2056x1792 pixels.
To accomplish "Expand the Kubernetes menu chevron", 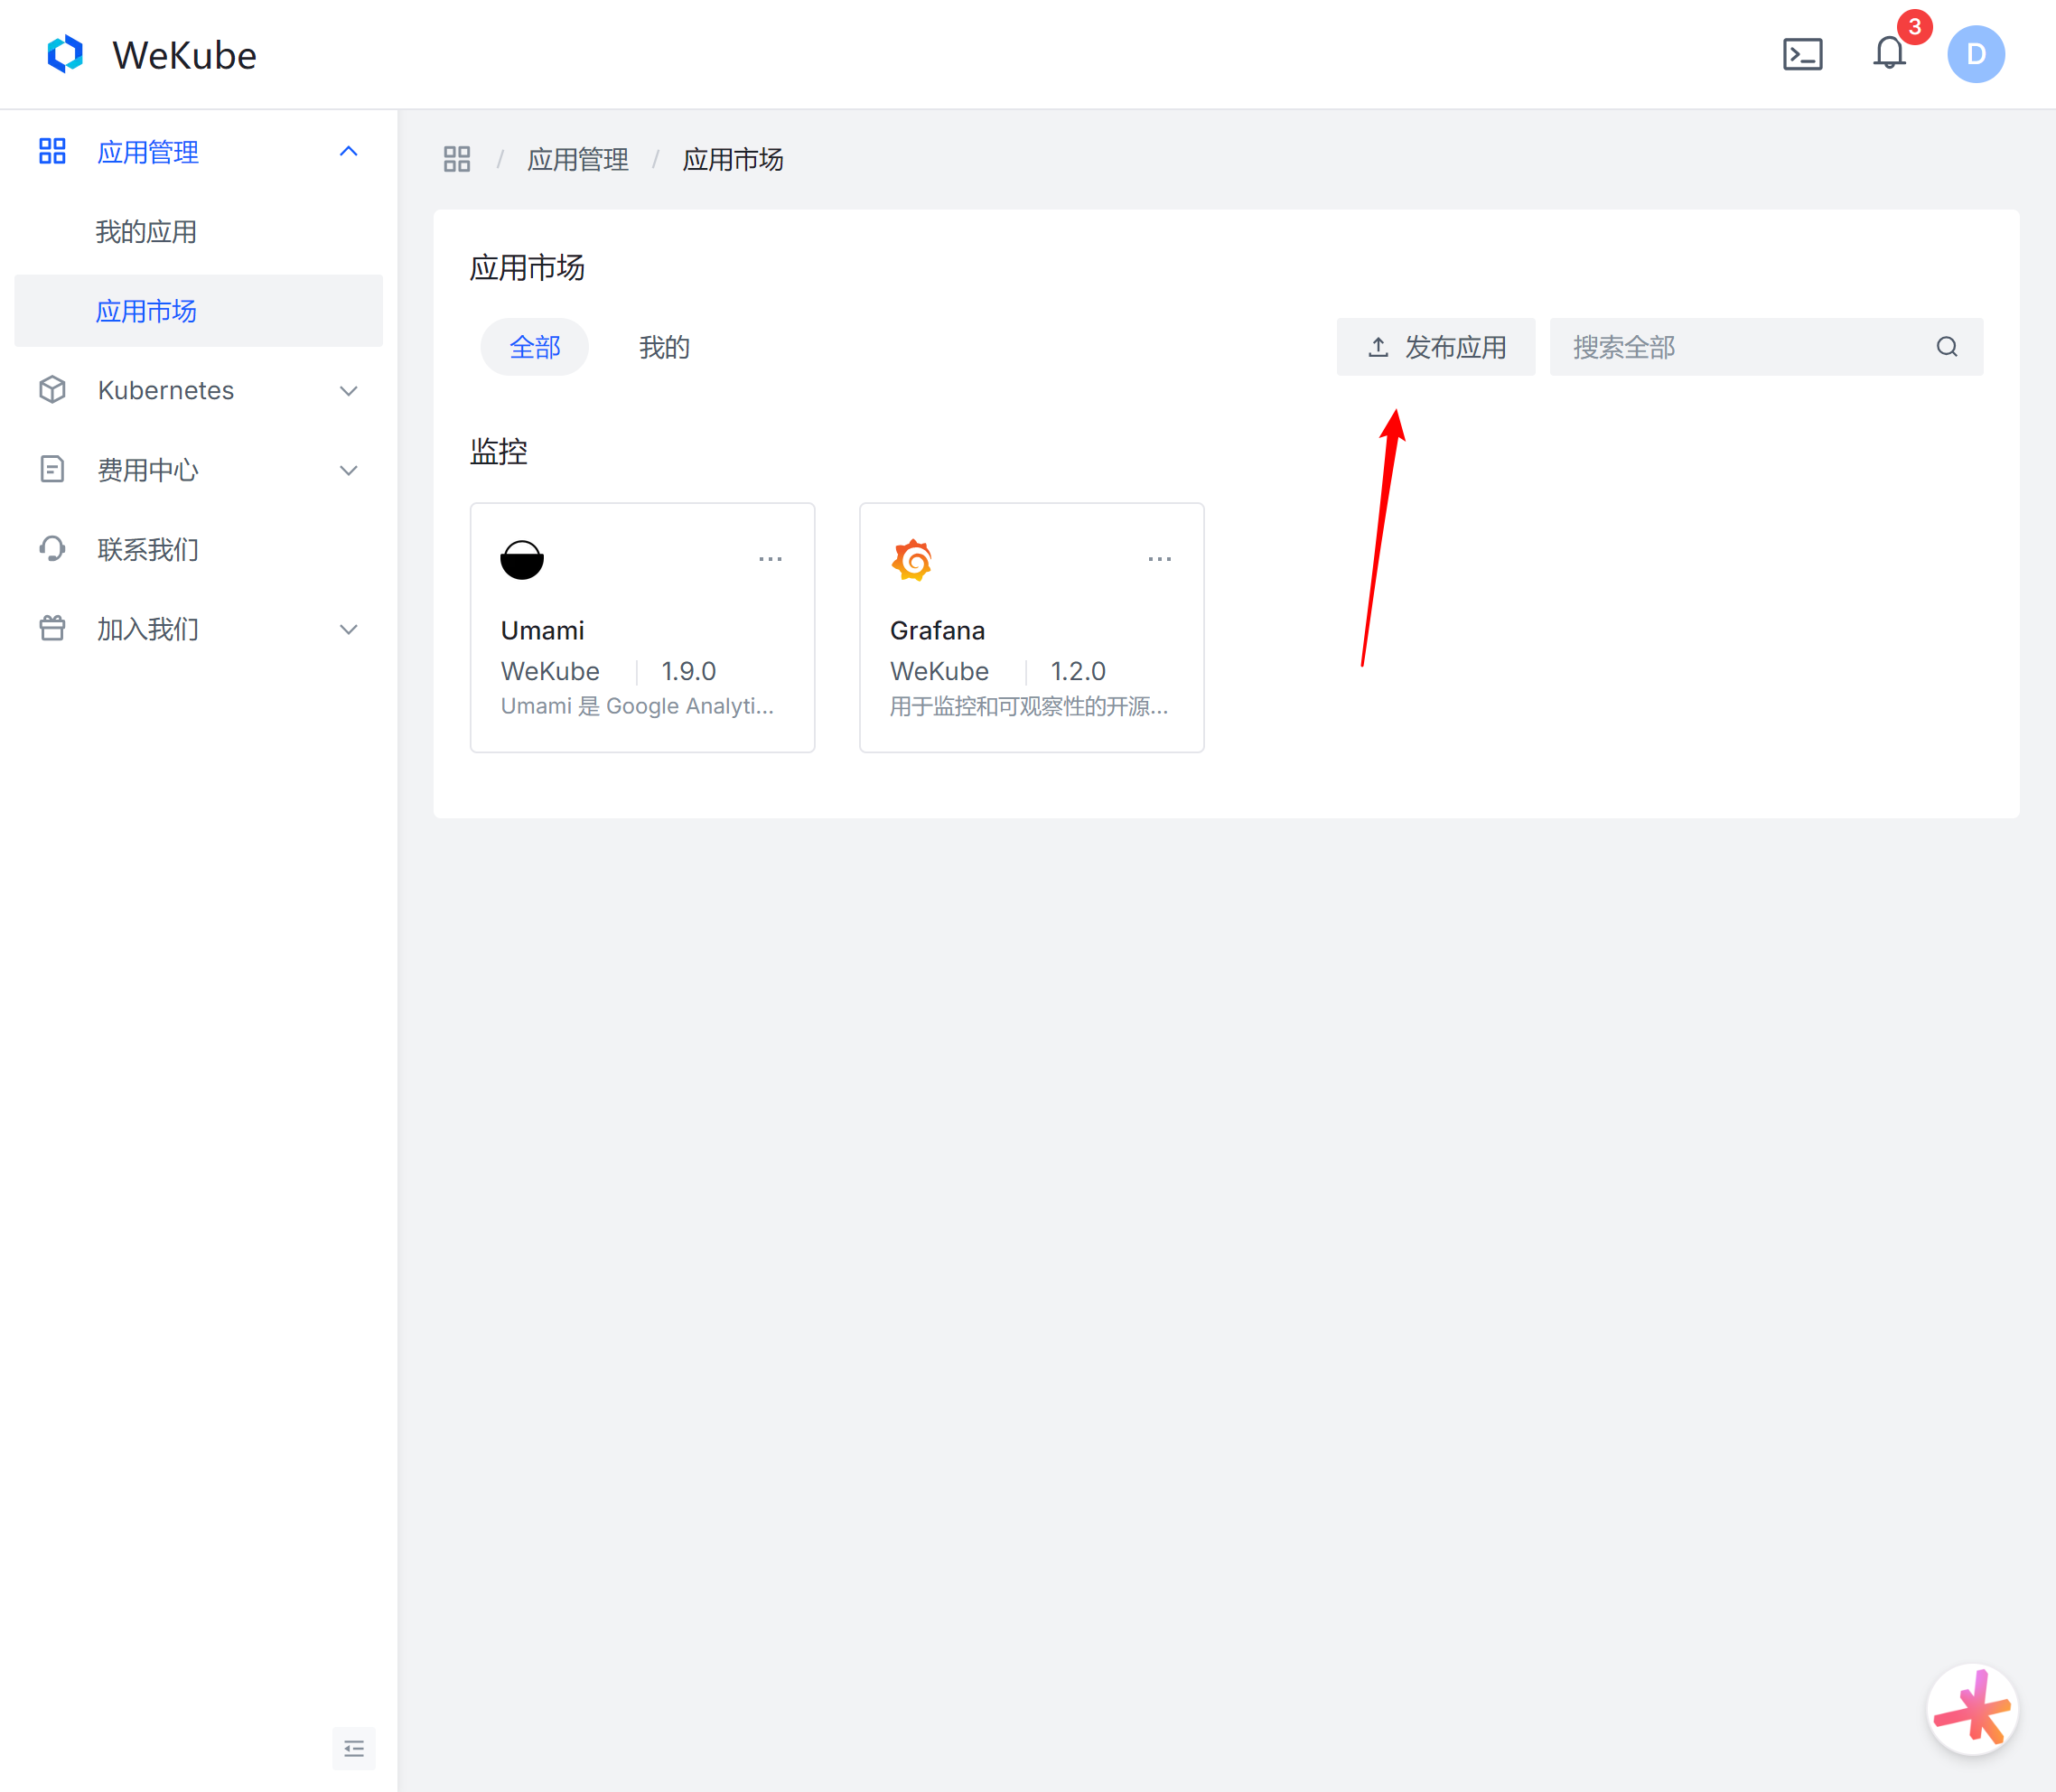I will 348,391.
